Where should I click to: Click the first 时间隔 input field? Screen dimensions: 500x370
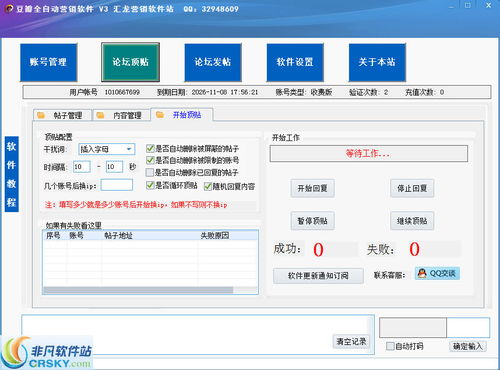(82, 167)
